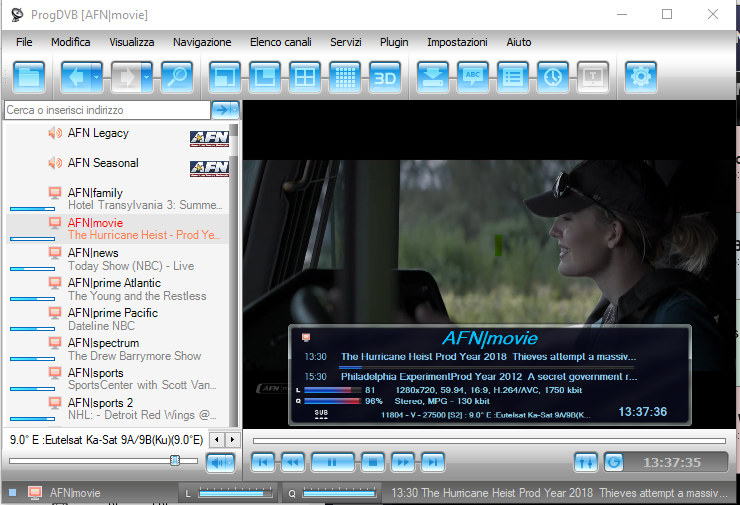740x505 pixels.
Task: Click the 'Cerca o inserisci indirizzo' search field
Action: click(x=107, y=110)
